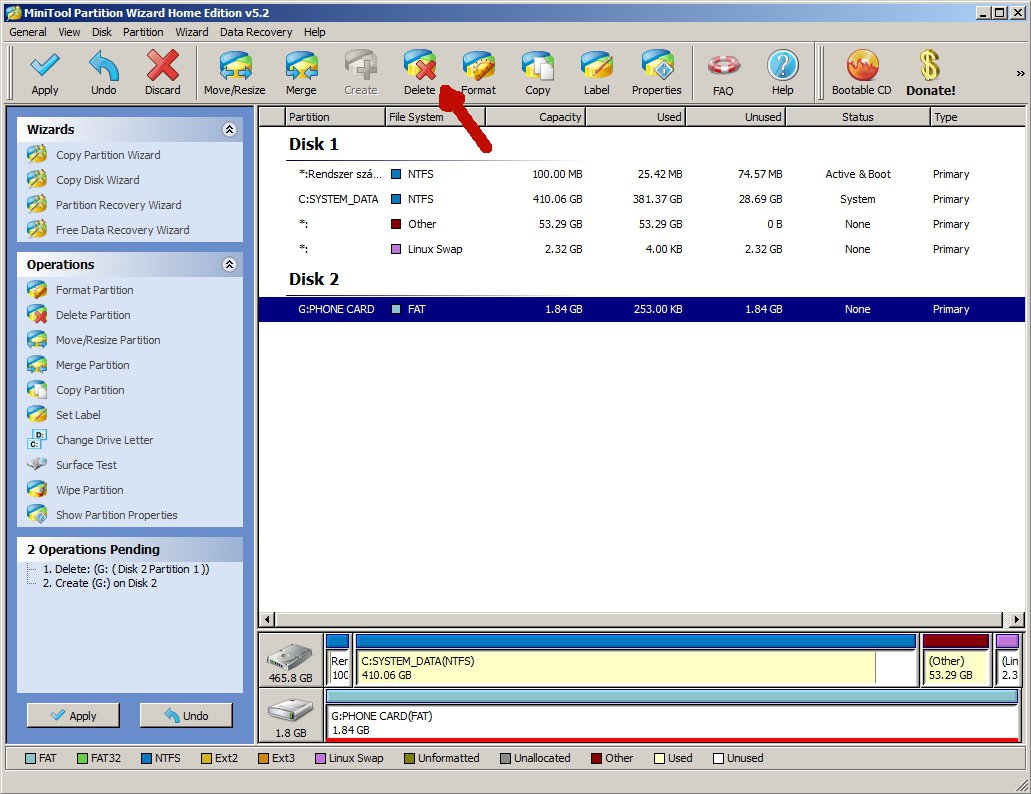Click the Capacity column header
This screenshot has height=794, width=1031.
tap(535, 117)
